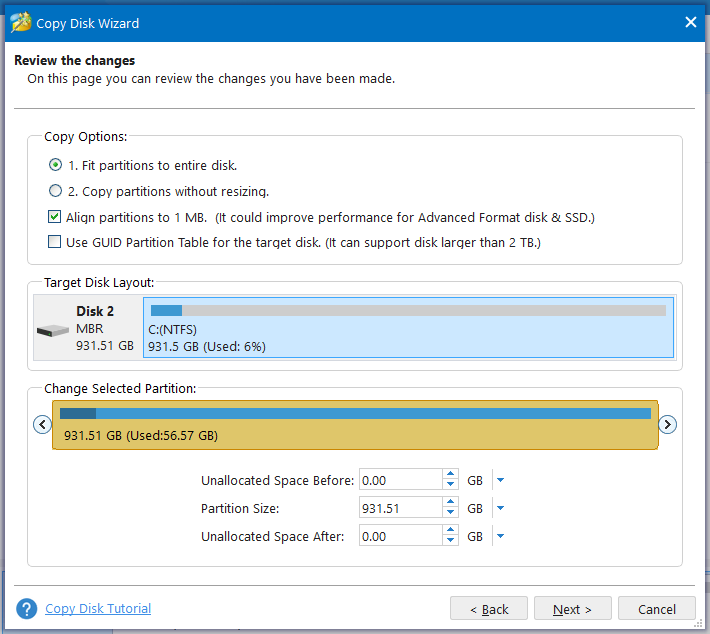The image size is (710, 634).
Task: Click the Copy Disk Wizard wand icon
Action: pos(20,23)
